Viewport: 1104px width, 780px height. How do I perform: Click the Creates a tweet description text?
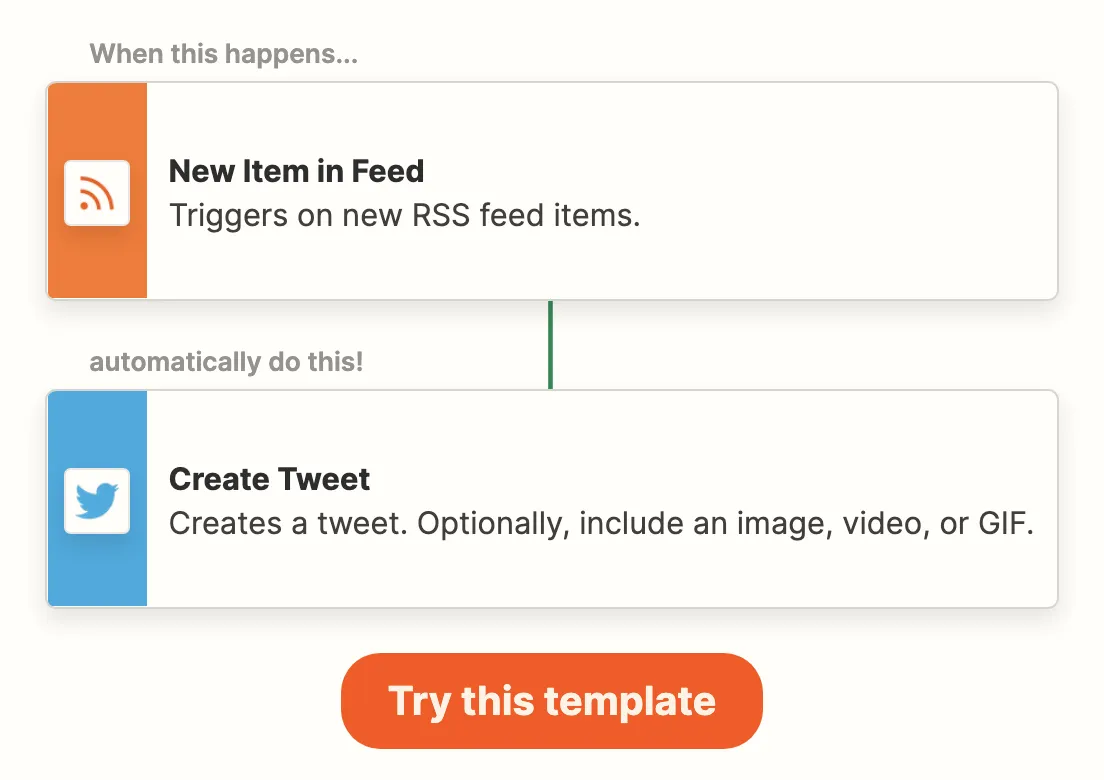(601, 524)
